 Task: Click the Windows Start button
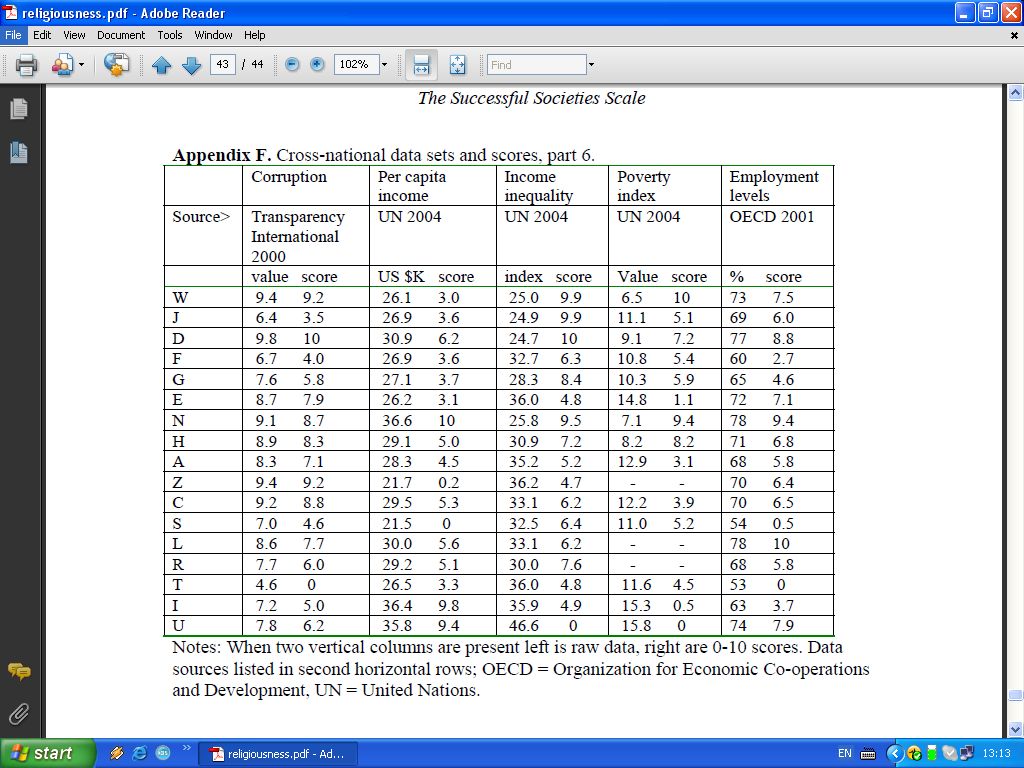click(48, 753)
